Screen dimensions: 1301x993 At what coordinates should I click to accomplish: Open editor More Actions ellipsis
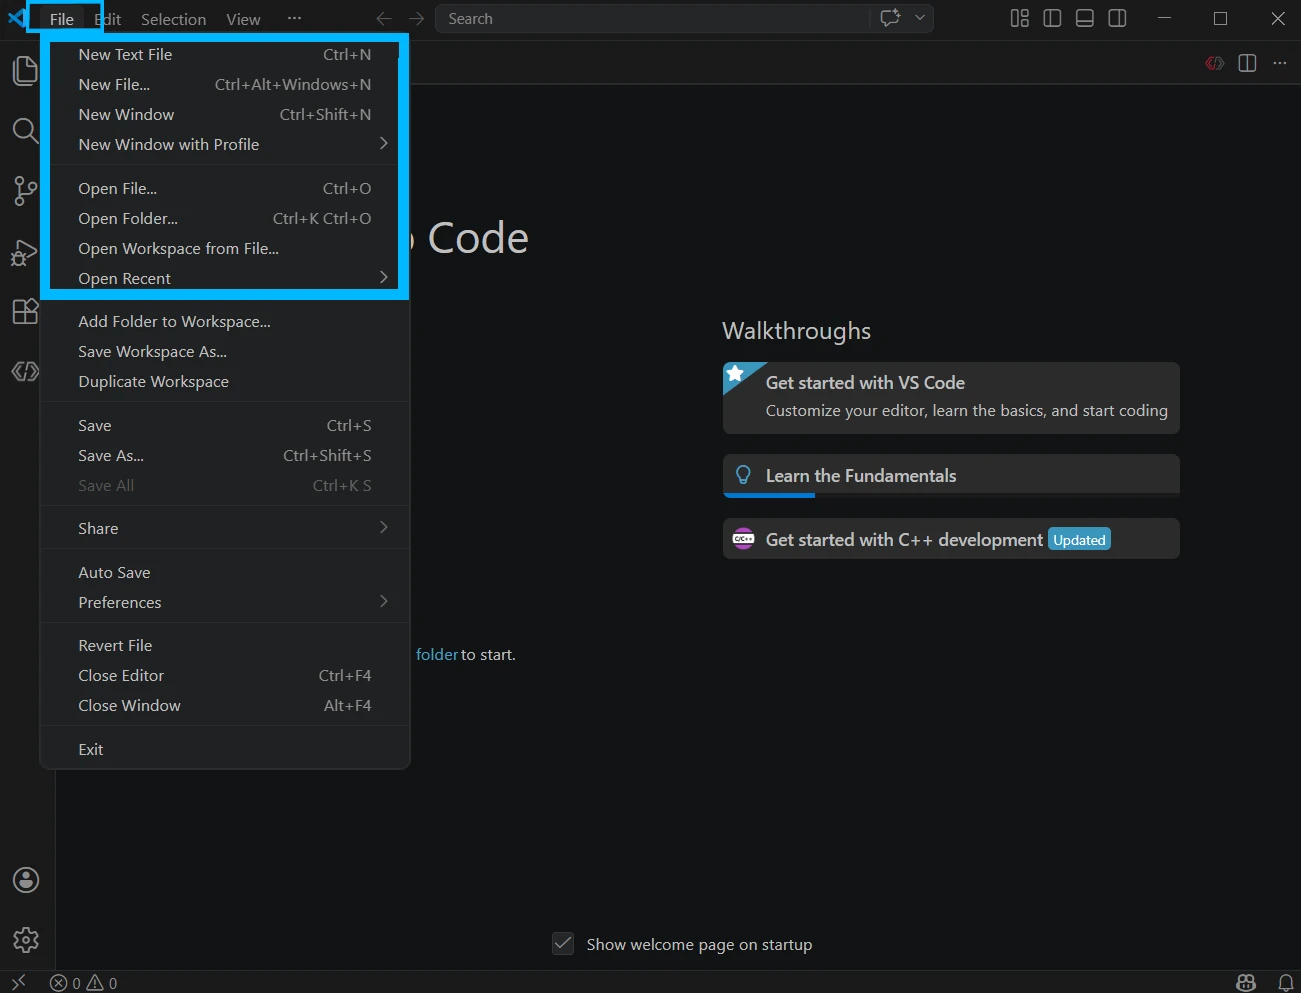[1280, 63]
